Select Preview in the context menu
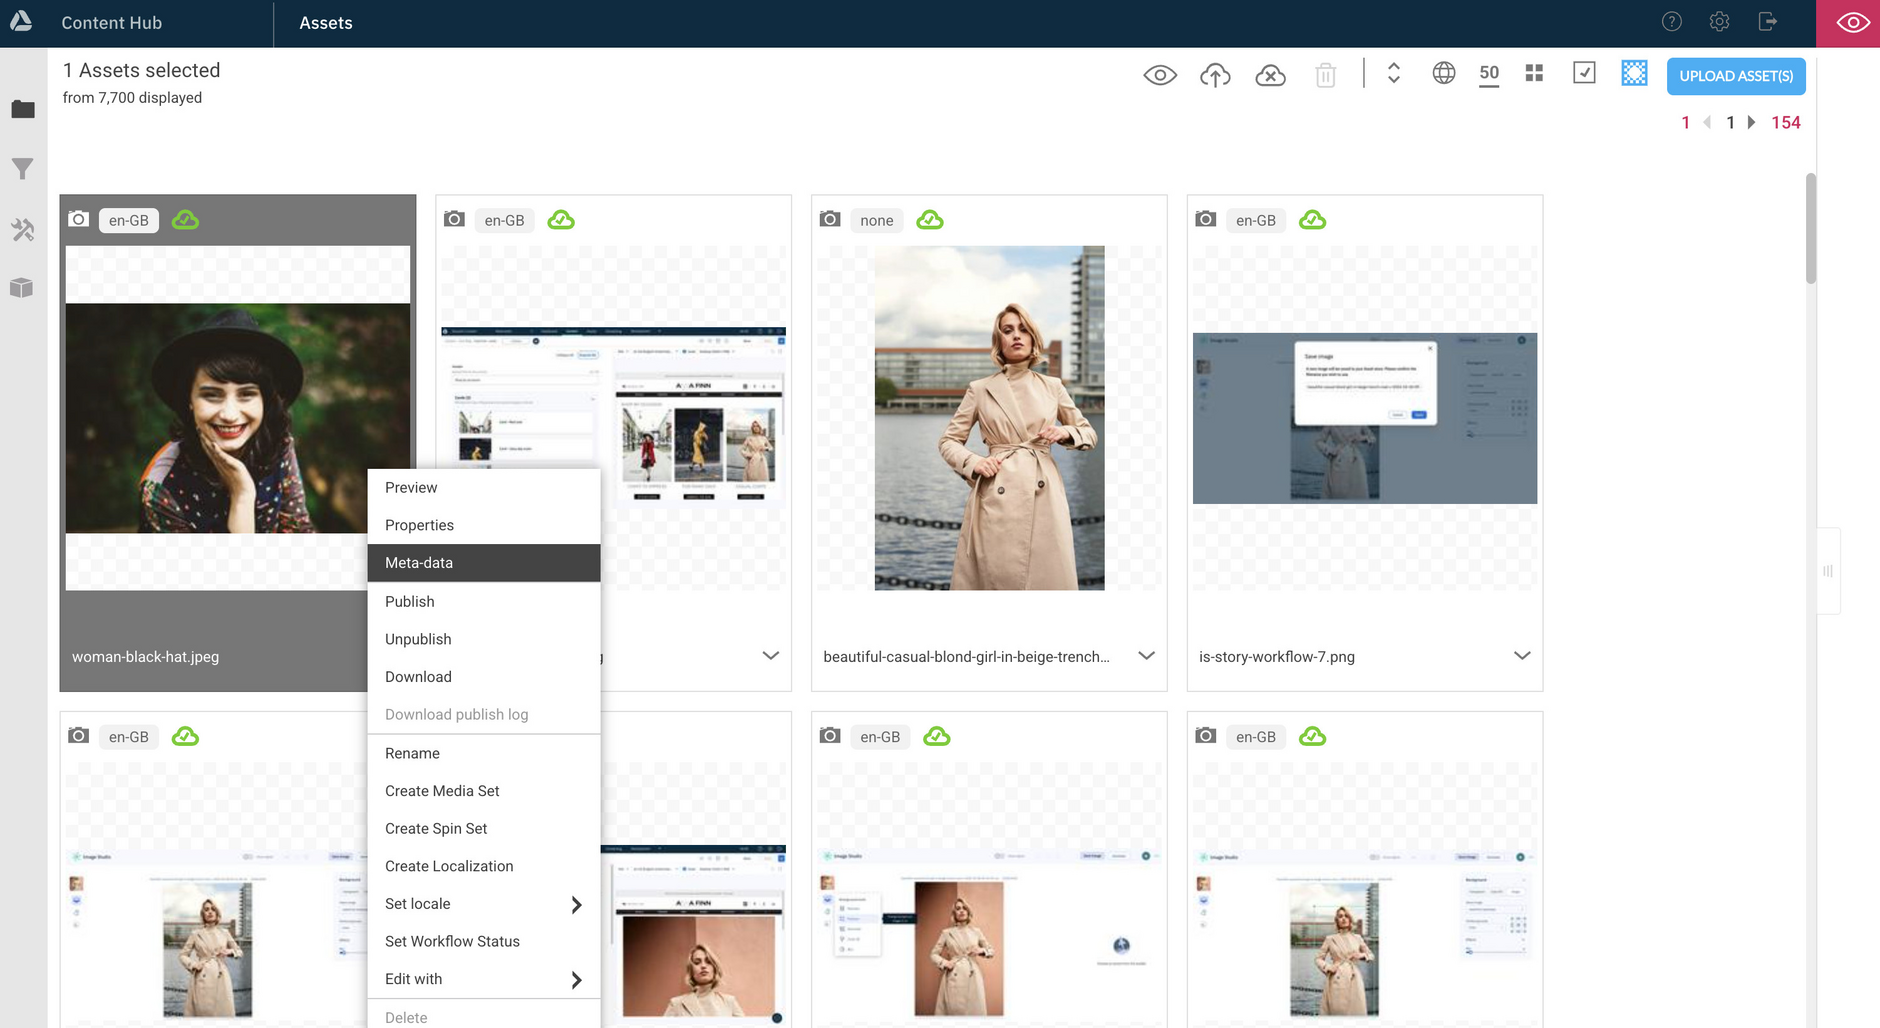The image size is (1880, 1028). 484,488
